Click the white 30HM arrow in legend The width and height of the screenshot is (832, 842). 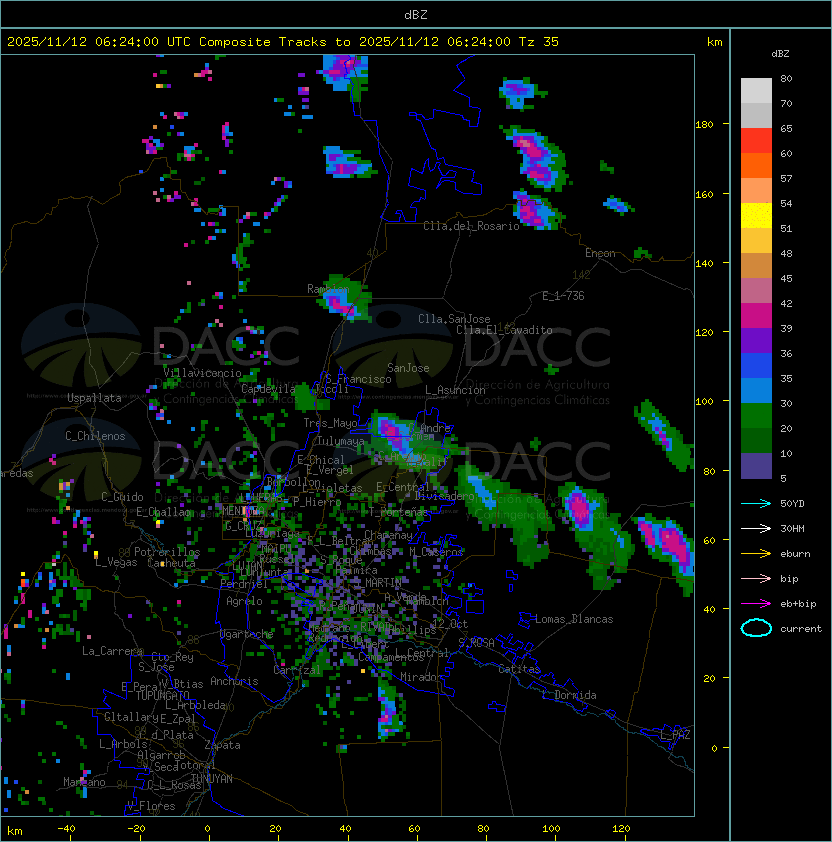(x=756, y=529)
